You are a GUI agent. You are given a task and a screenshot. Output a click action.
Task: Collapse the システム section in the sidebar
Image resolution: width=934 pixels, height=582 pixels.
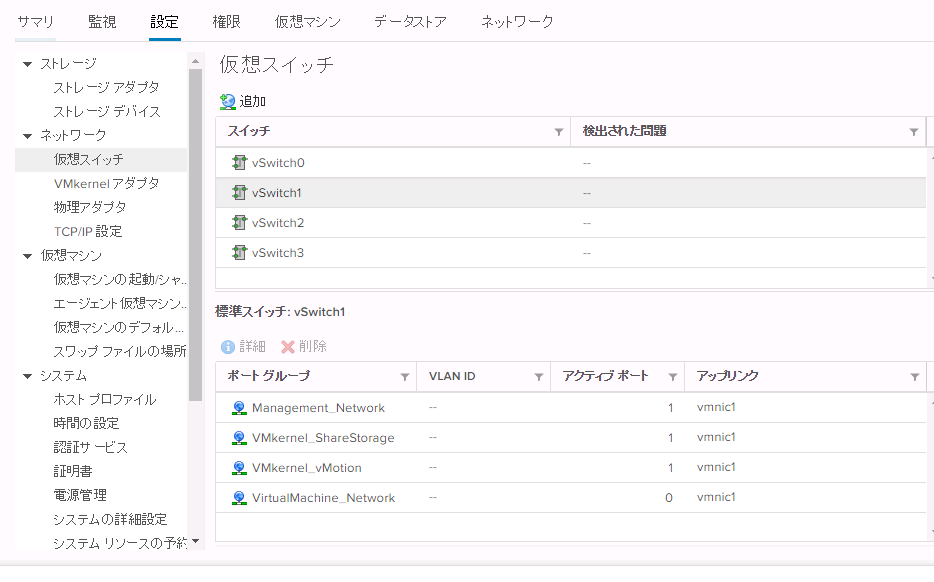26,377
